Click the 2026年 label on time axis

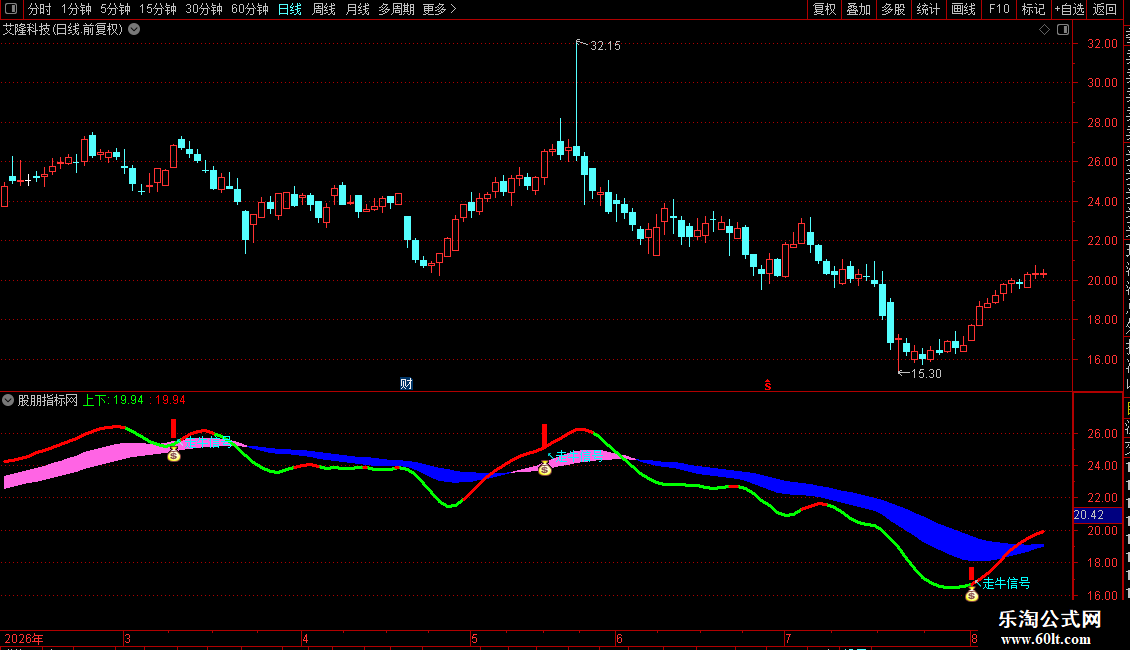pyautogui.click(x=24, y=638)
